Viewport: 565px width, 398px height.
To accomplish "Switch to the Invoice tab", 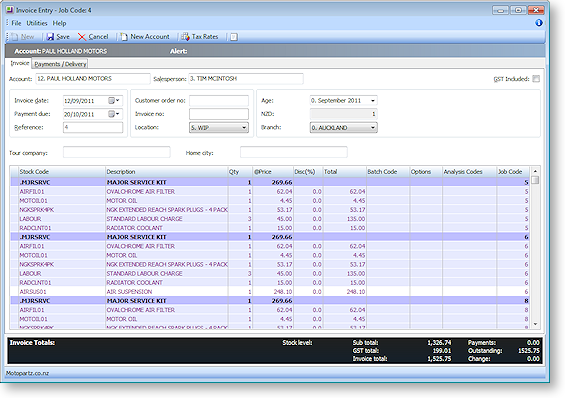I will 19,63.
